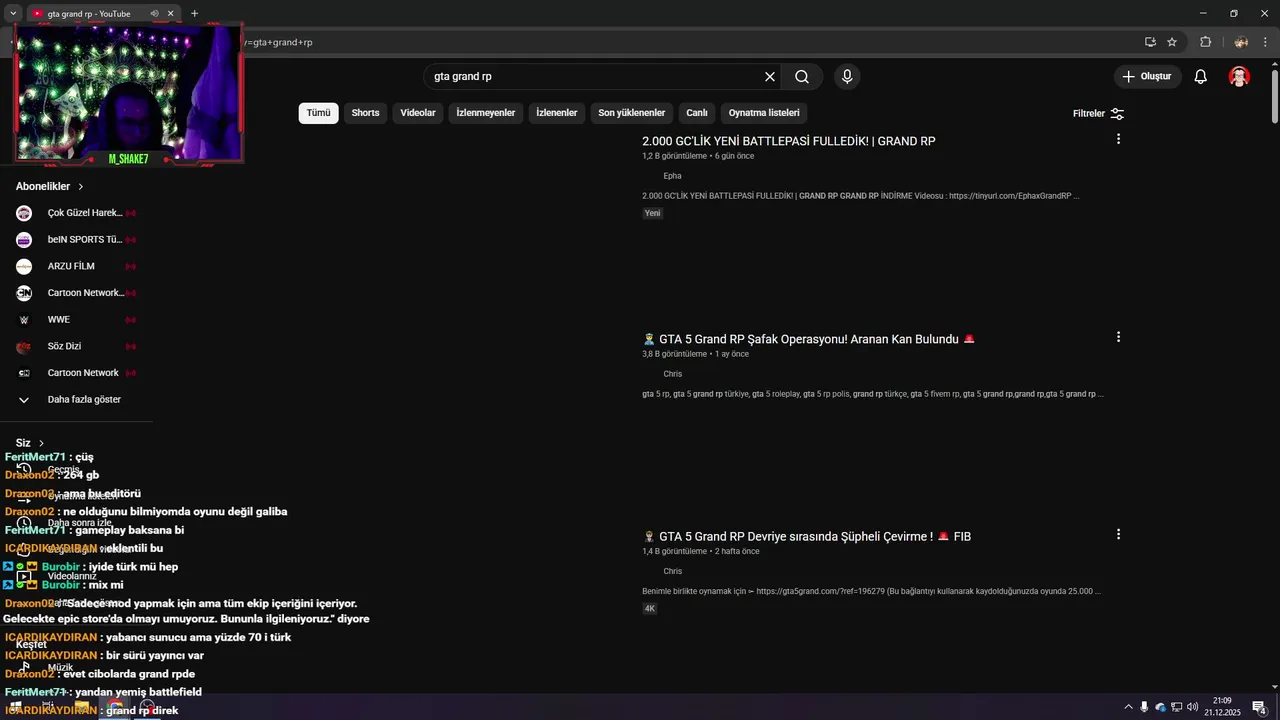Open Chris channel under Şüpheli Çevirme video
The image size is (1280, 720).
tap(672, 572)
